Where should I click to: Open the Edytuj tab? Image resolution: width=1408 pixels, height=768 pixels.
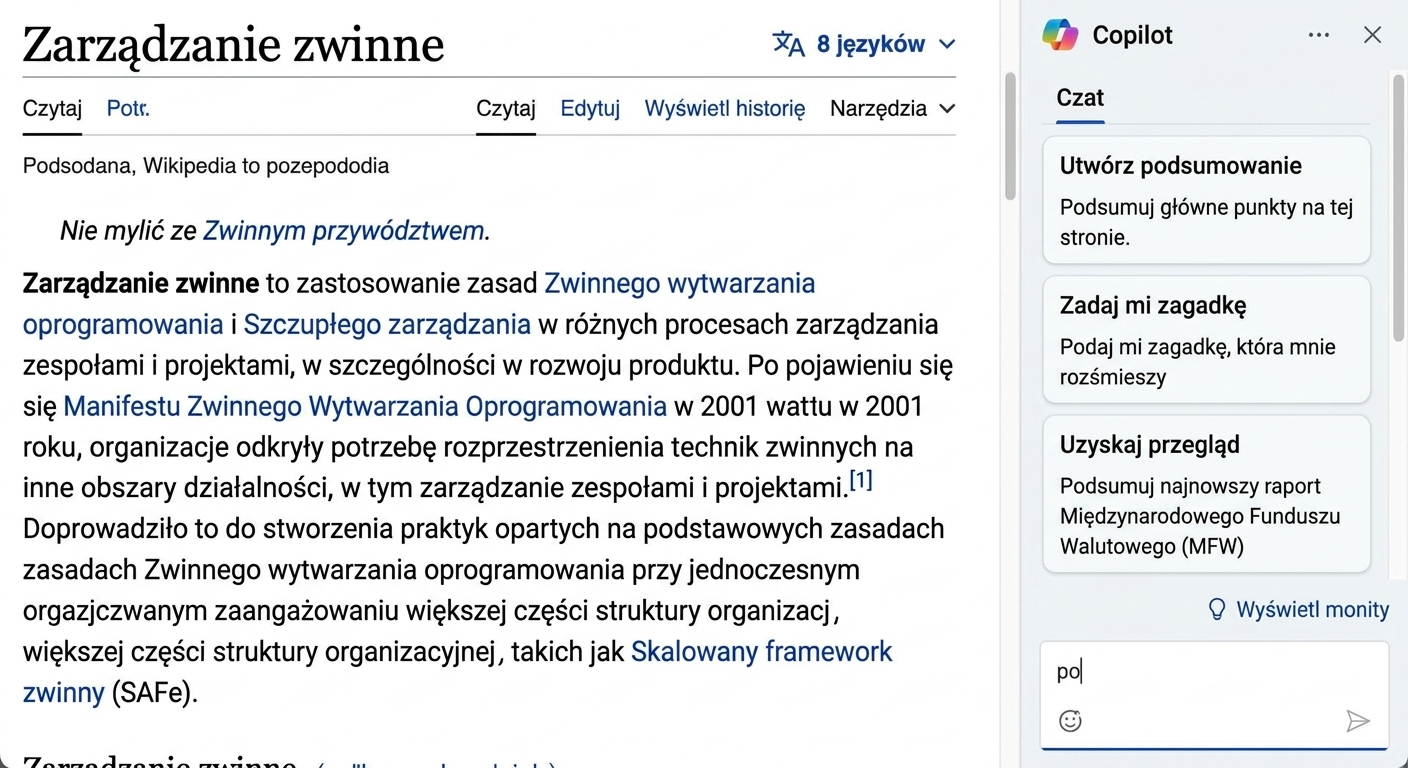click(590, 108)
